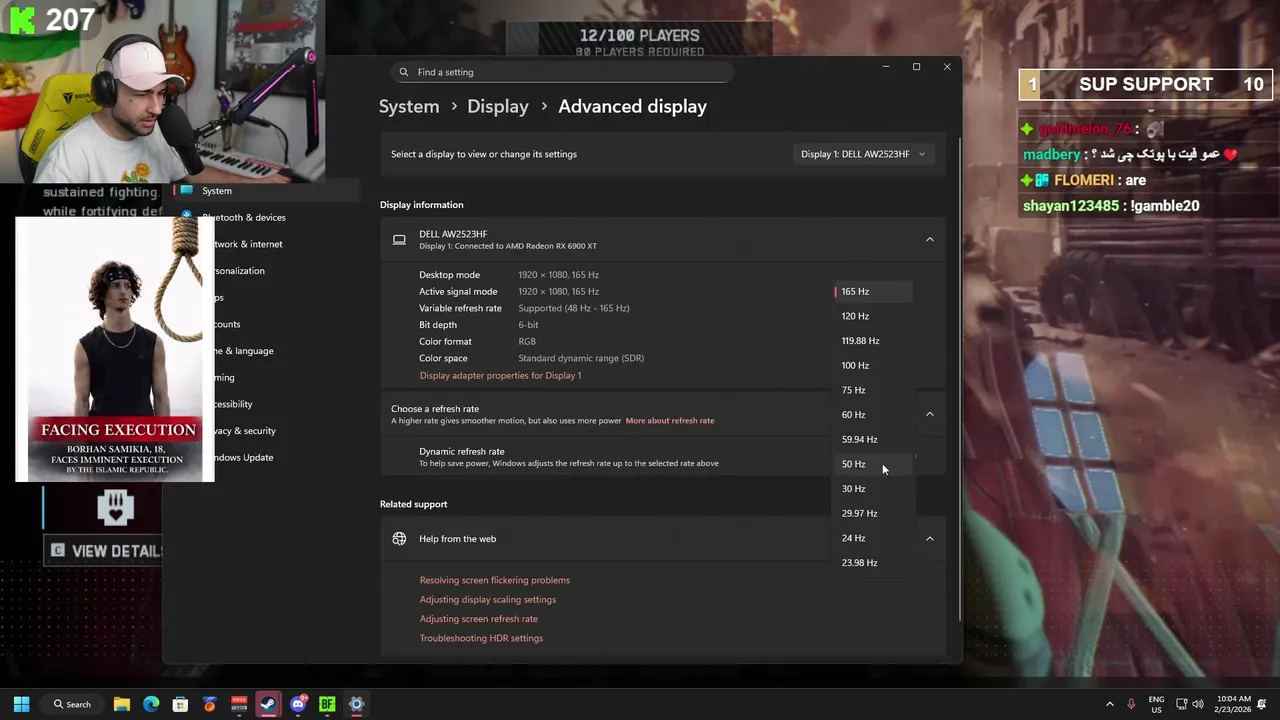Open Adjusting screen refresh rate link

click(478, 619)
